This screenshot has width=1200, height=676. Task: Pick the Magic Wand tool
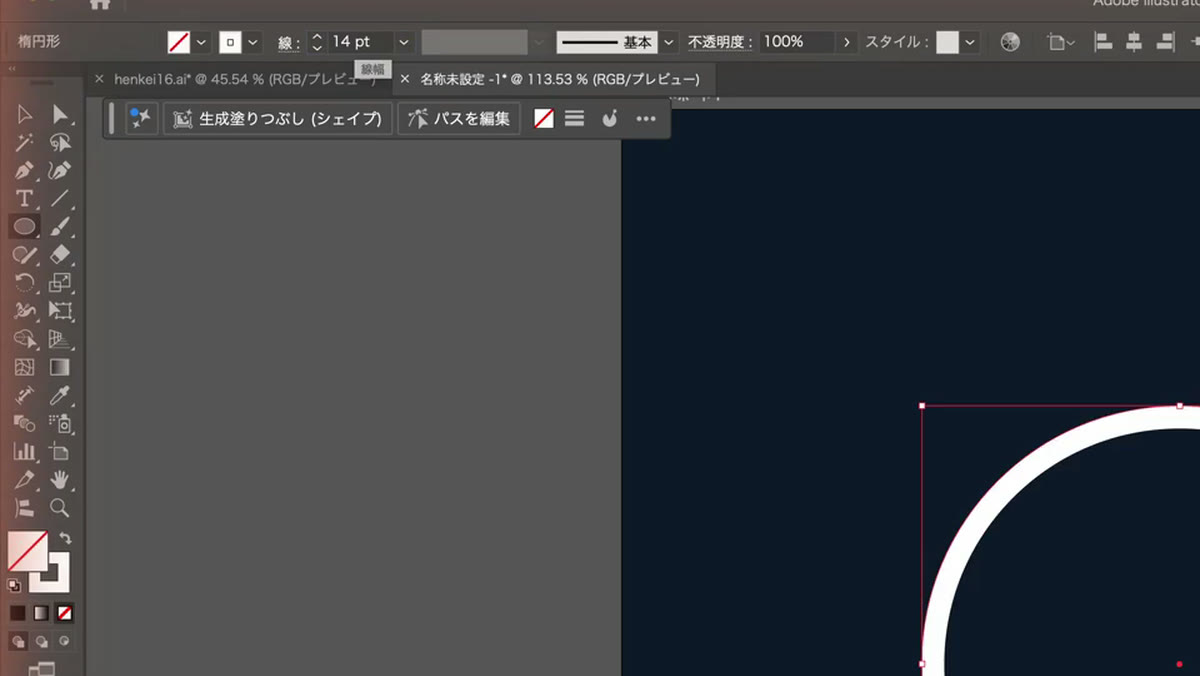coord(25,143)
